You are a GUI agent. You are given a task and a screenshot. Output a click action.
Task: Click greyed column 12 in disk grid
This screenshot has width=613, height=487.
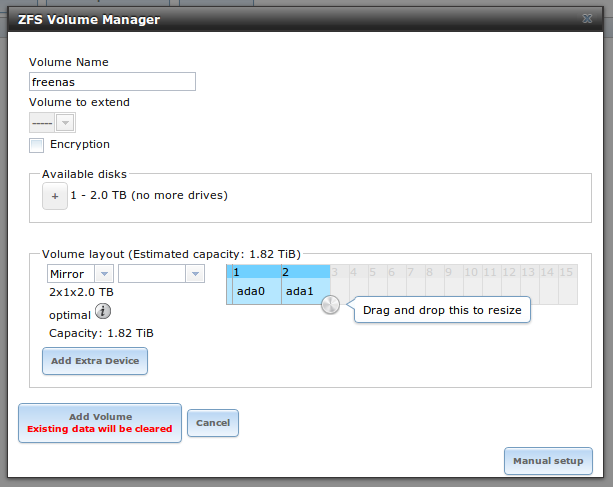click(x=511, y=272)
